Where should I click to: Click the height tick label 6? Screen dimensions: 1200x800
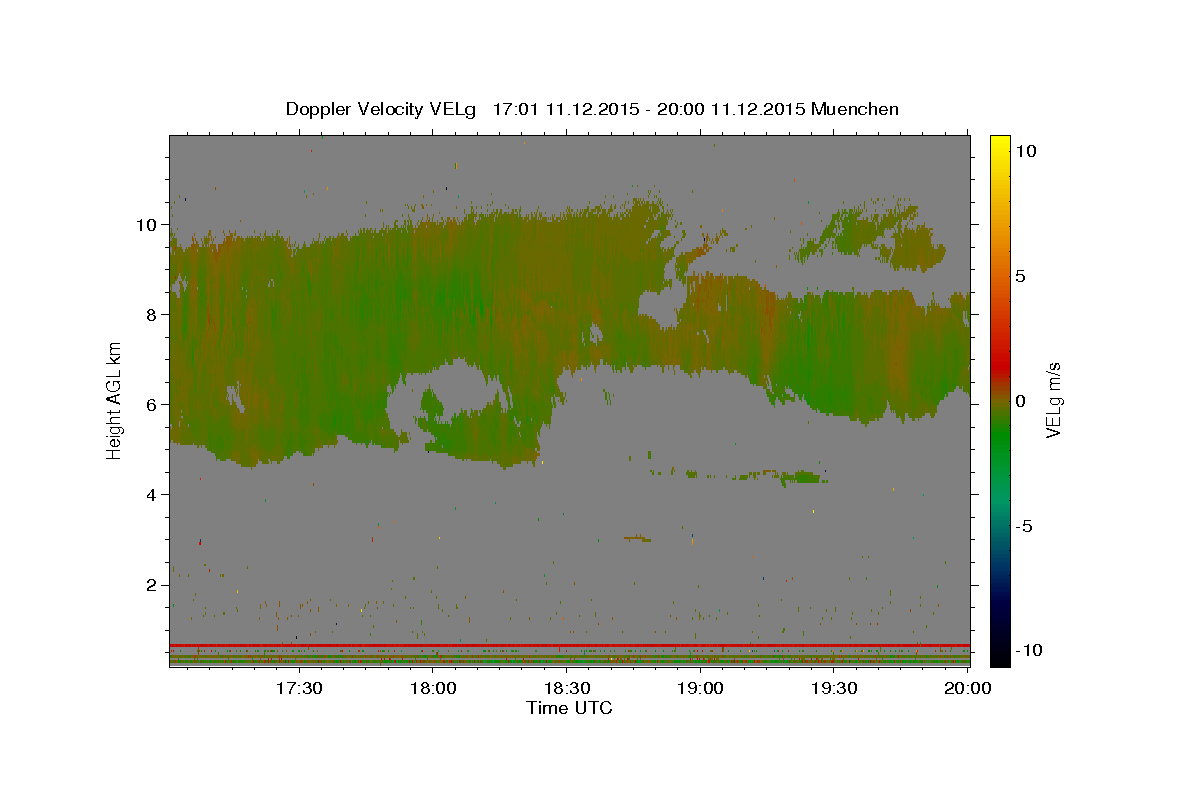coord(152,405)
